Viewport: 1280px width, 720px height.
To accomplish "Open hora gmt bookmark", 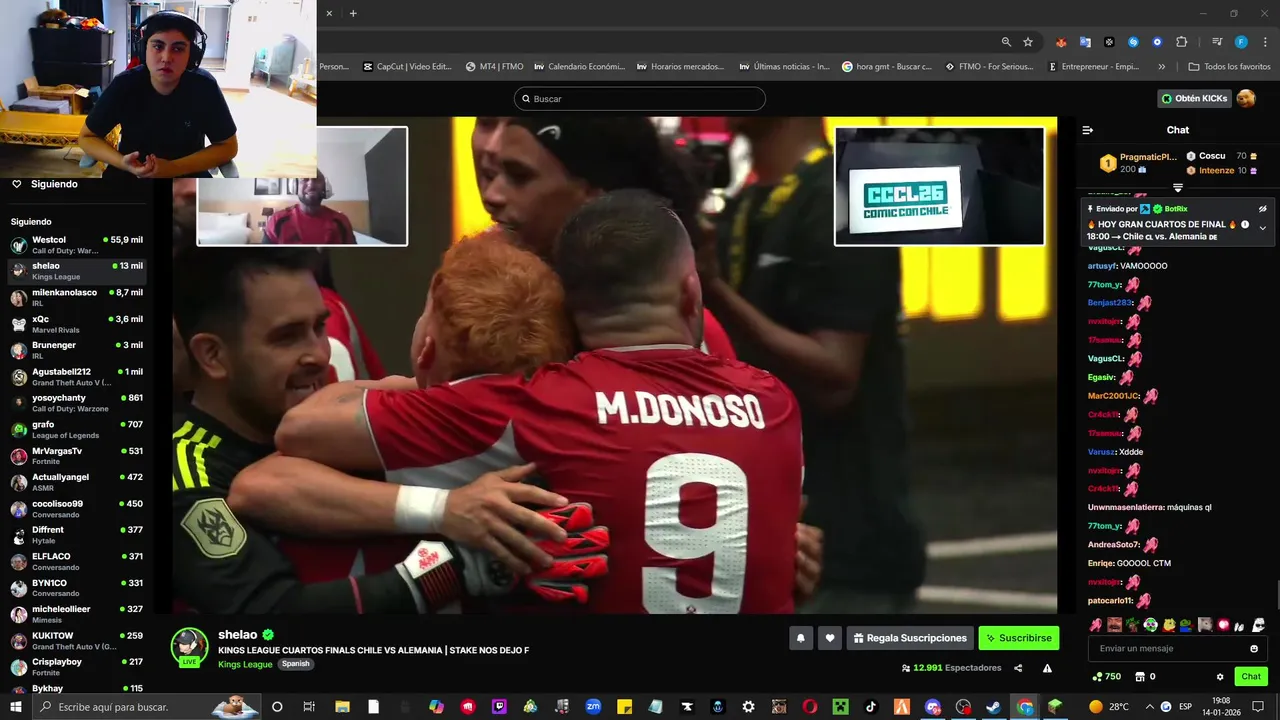I will coord(887,67).
